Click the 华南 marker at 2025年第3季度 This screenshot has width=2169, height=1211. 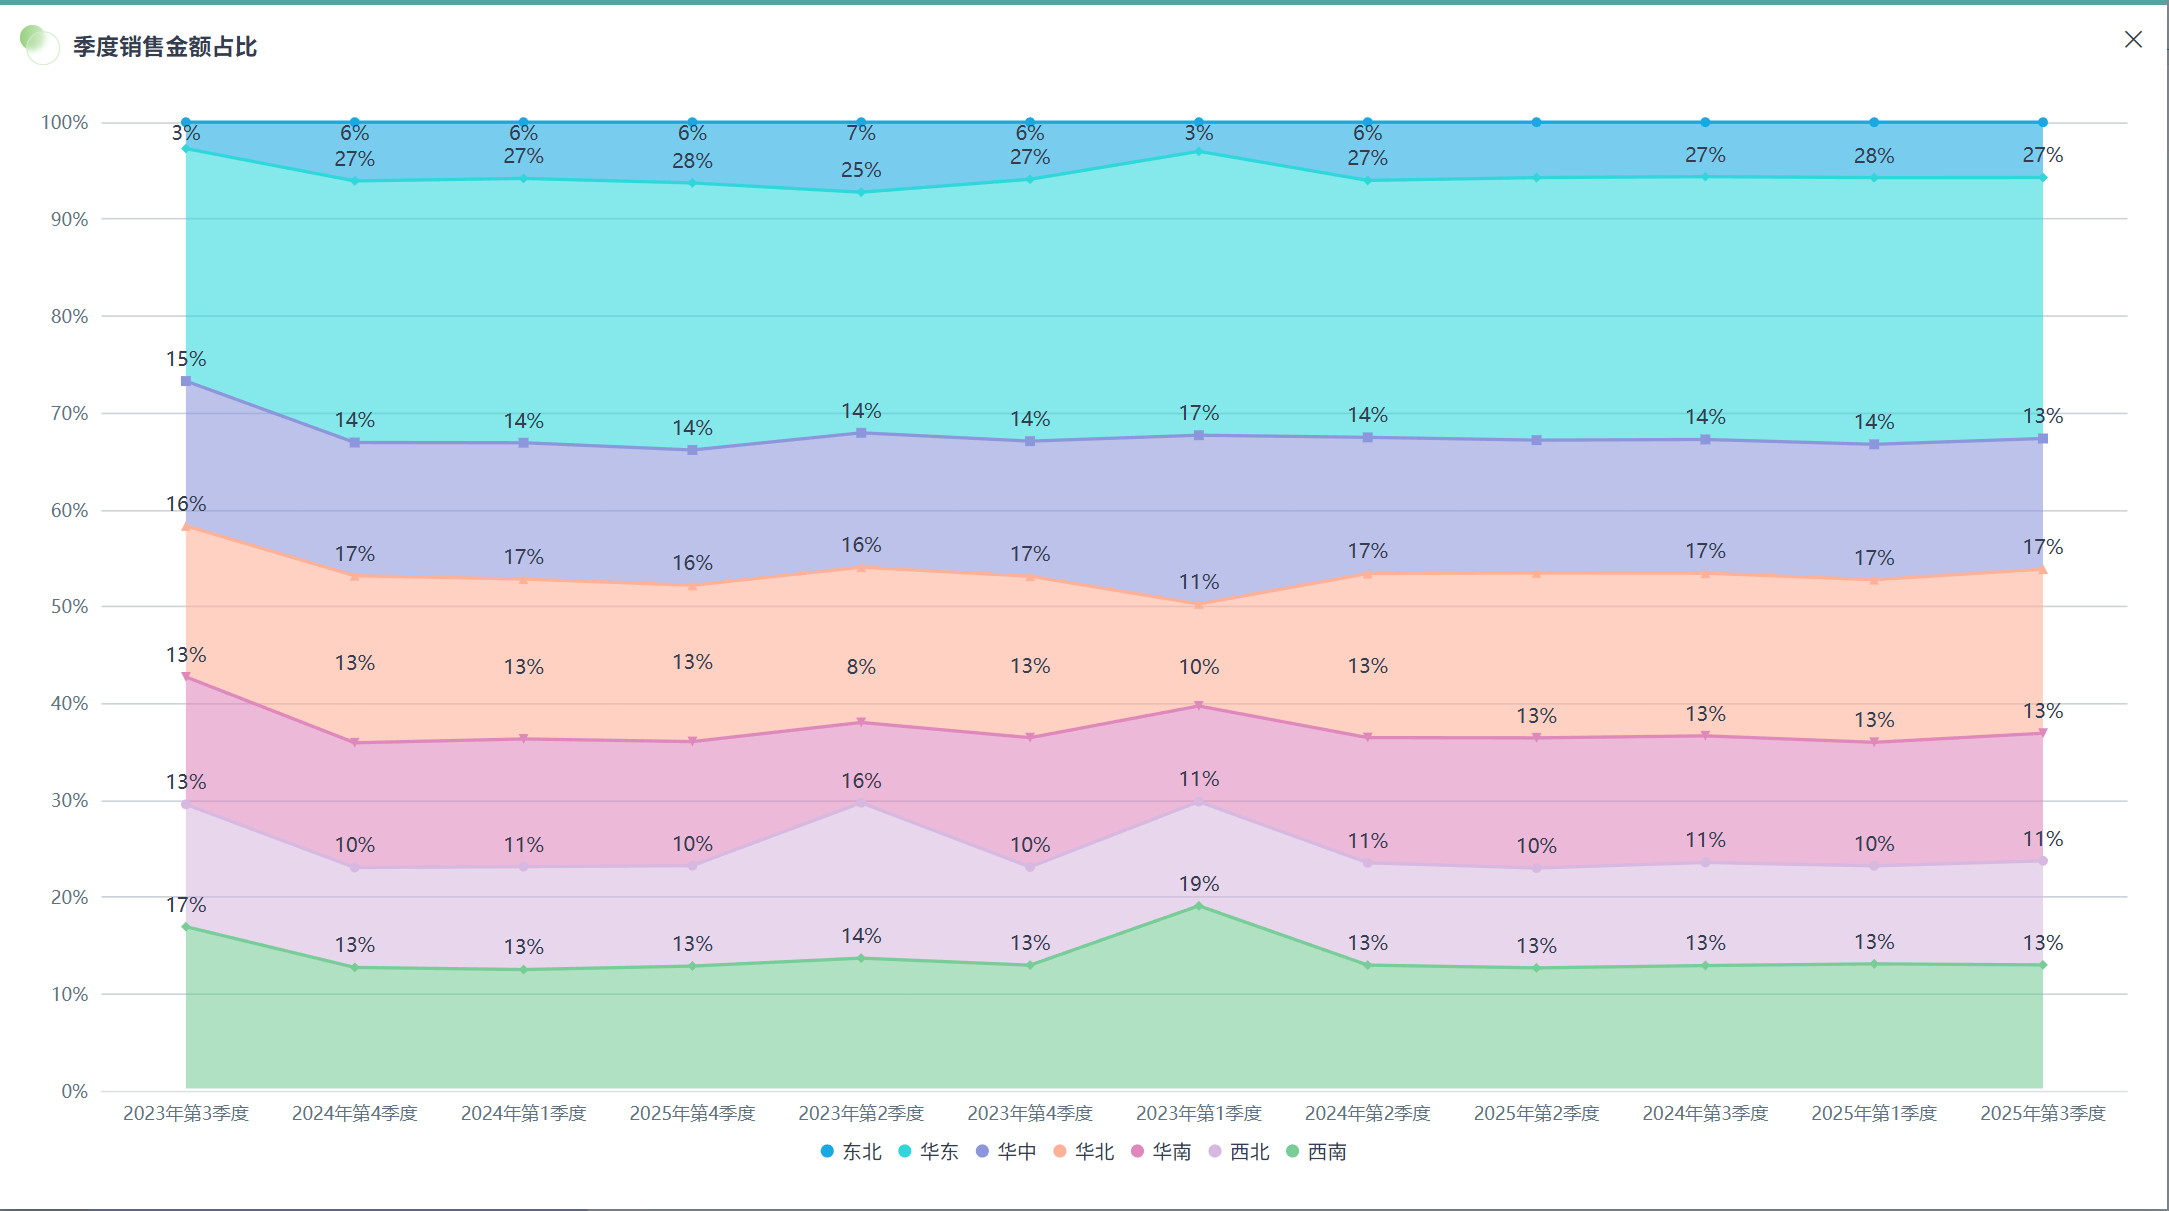[x=2042, y=733]
